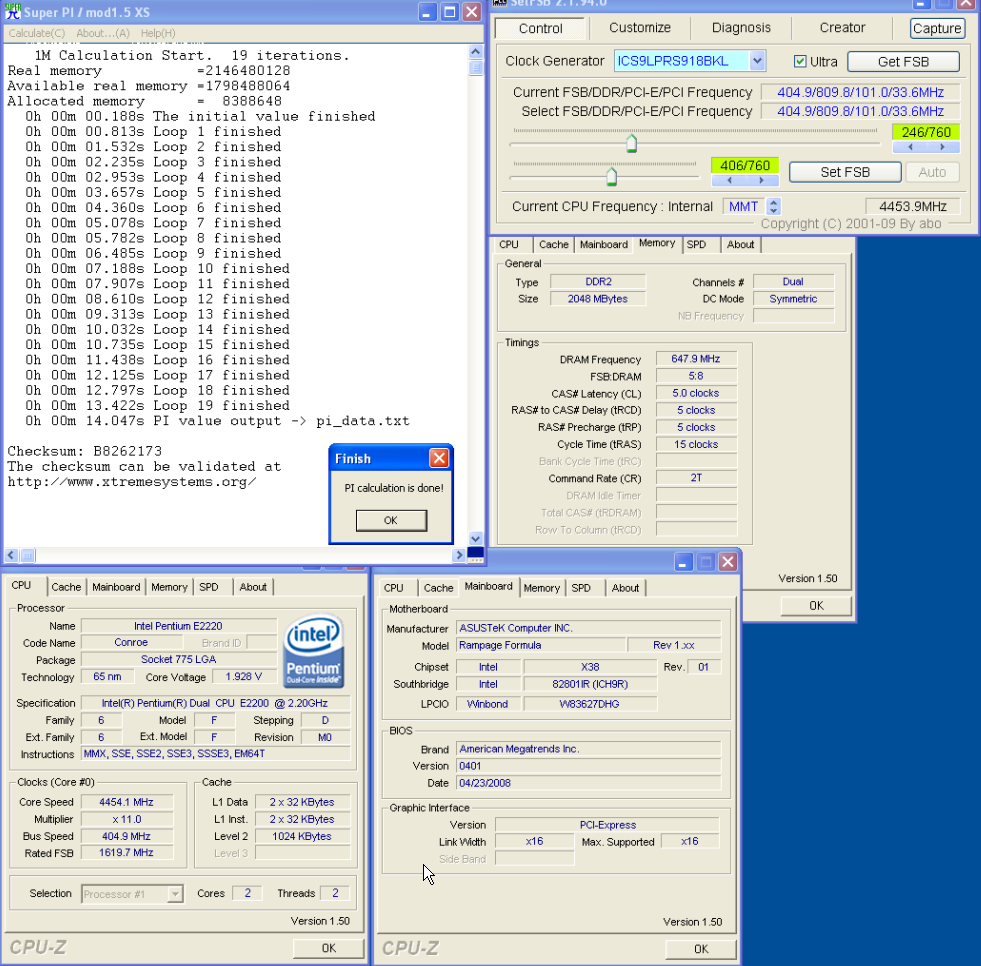981x966 pixels.
Task: Click the MMT frequency mode spinner
Action: [x=774, y=206]
